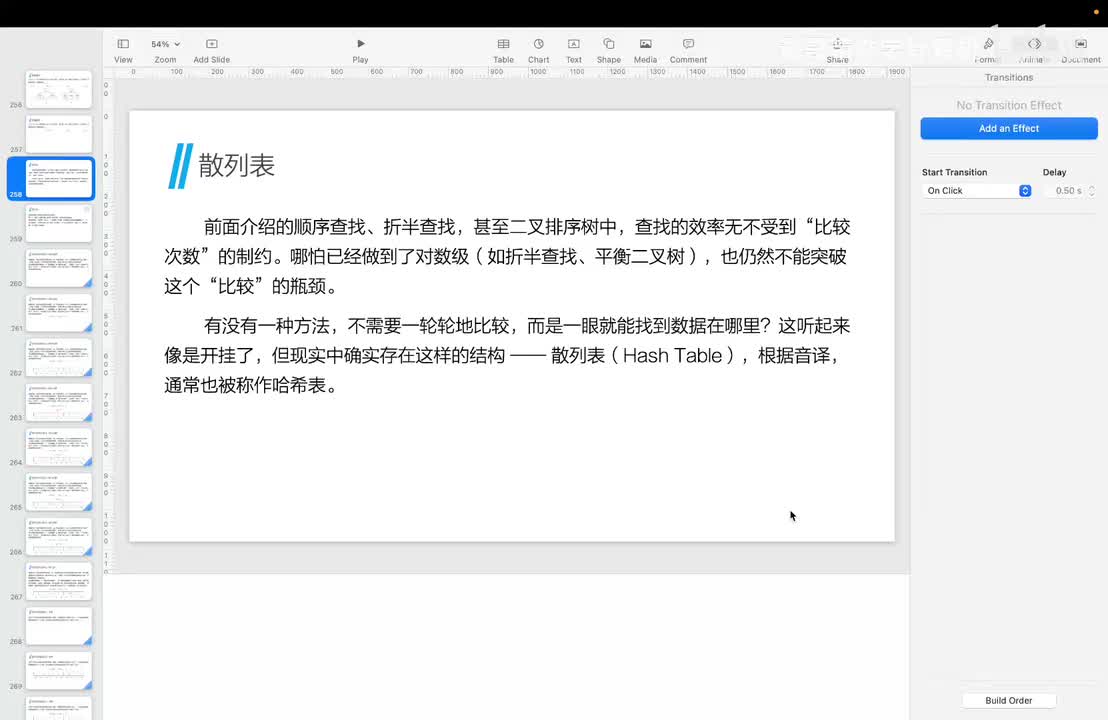Image resolution: width=1108 pixels, height=720 pixels.
Task: Select slide 261 thumbnail
Action: (x=59, y=313)
